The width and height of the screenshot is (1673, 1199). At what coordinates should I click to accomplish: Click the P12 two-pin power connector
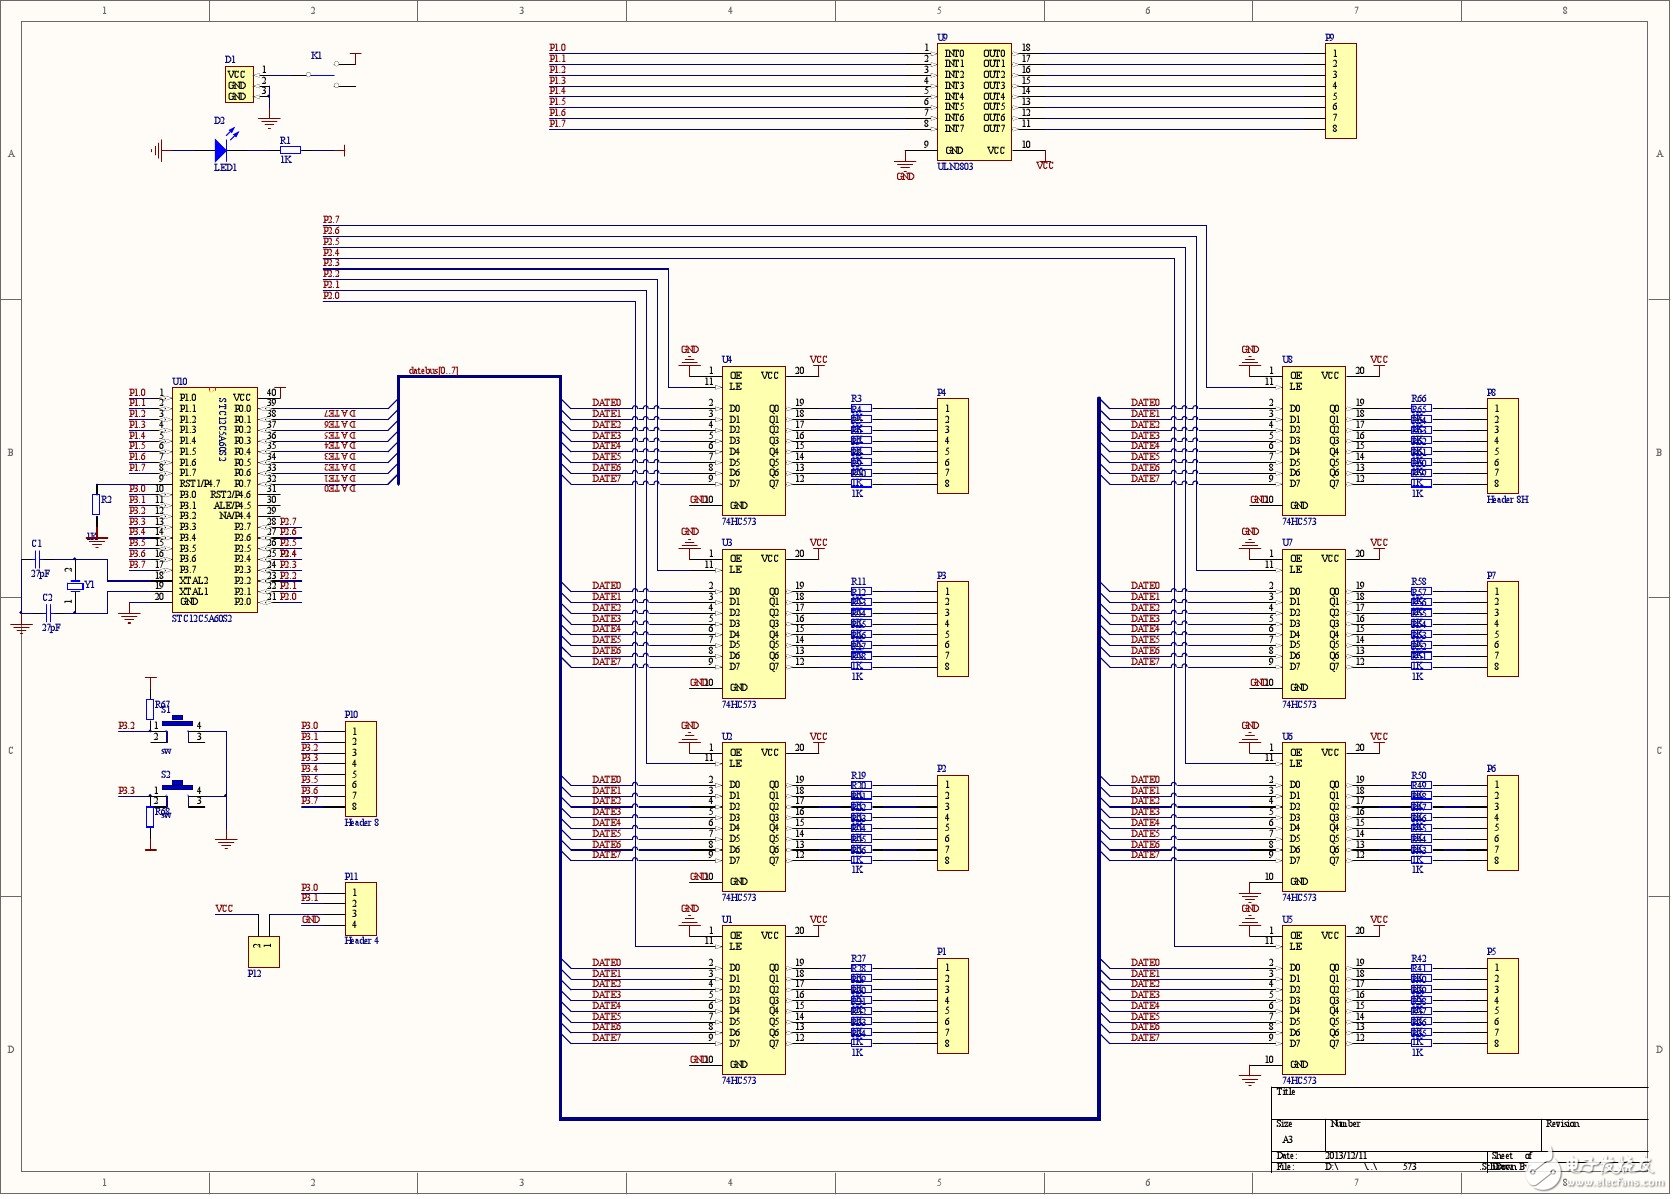[x=263, y=951]
